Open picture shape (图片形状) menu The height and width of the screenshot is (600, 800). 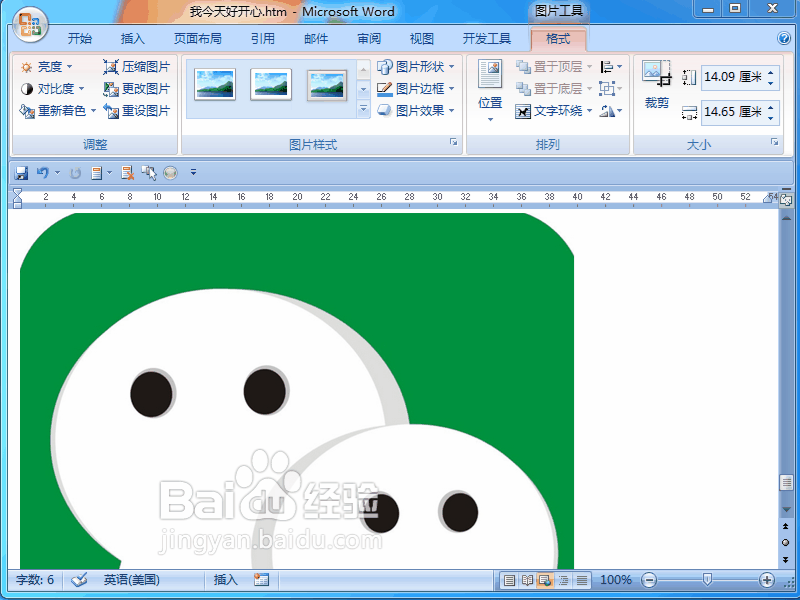pyautogui.click(x=416, y=67)
